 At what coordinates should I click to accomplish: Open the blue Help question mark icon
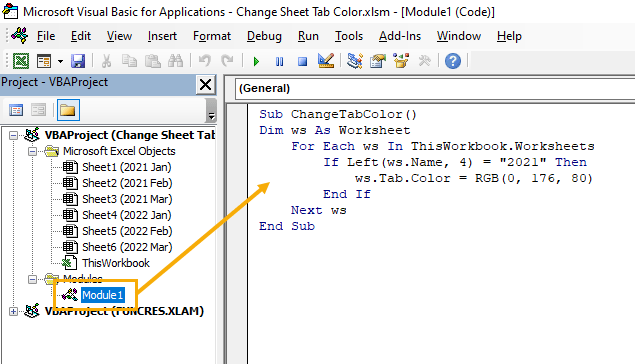pos(453,61)
